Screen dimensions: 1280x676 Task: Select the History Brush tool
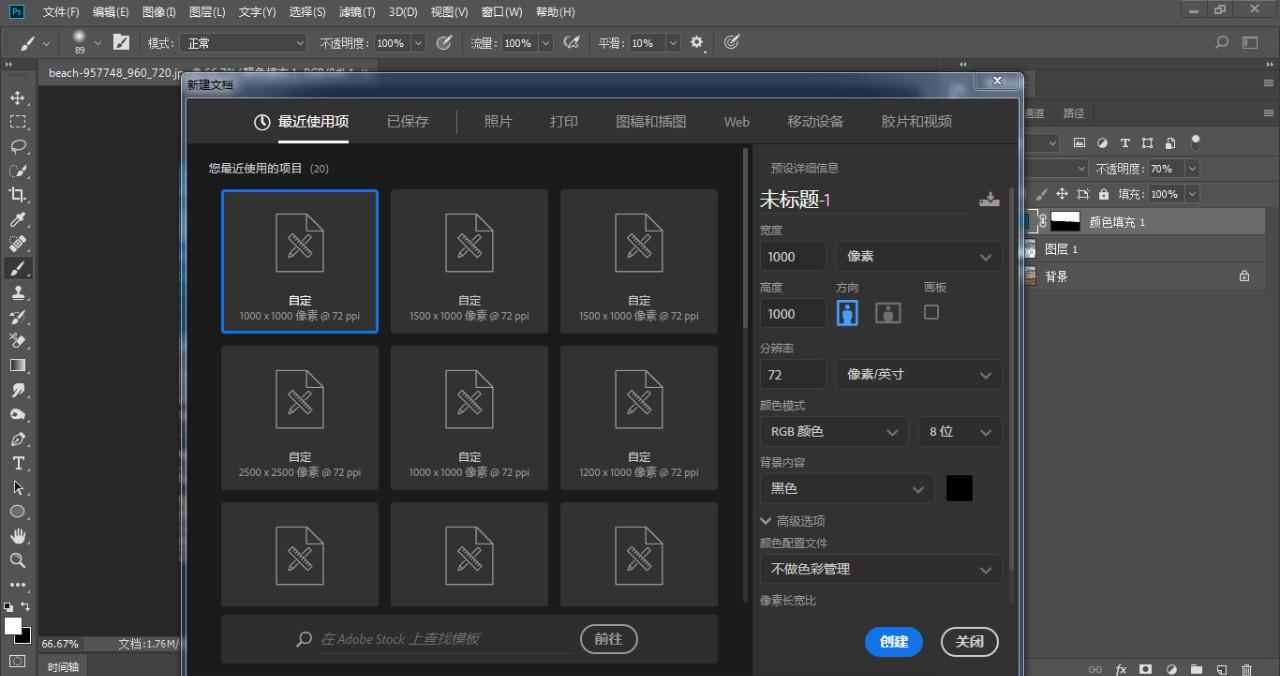coord(18,317)
